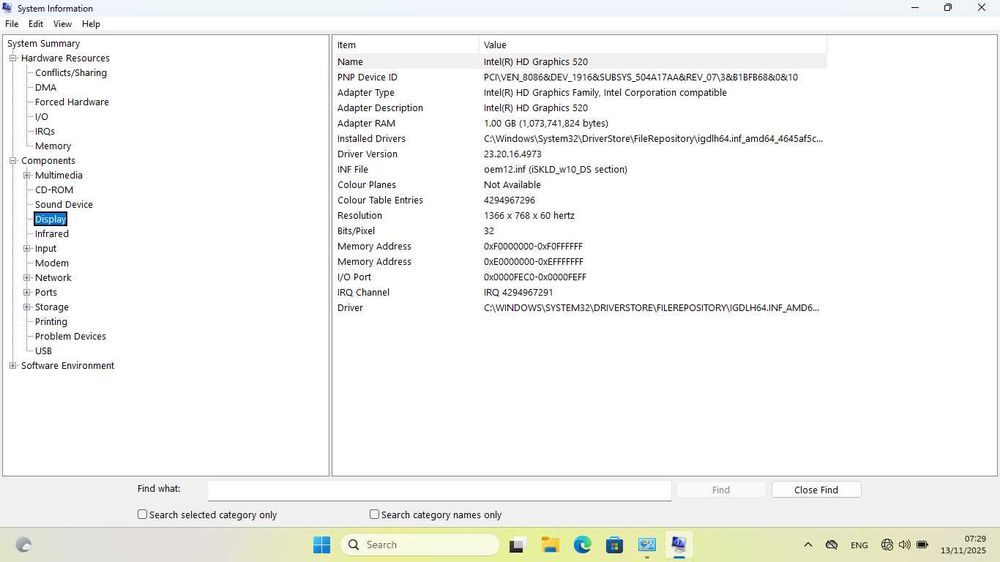Viewport: 1000px width, 562px height.
Task: Select the Driver Version row
Action: [x=580, y=154]
